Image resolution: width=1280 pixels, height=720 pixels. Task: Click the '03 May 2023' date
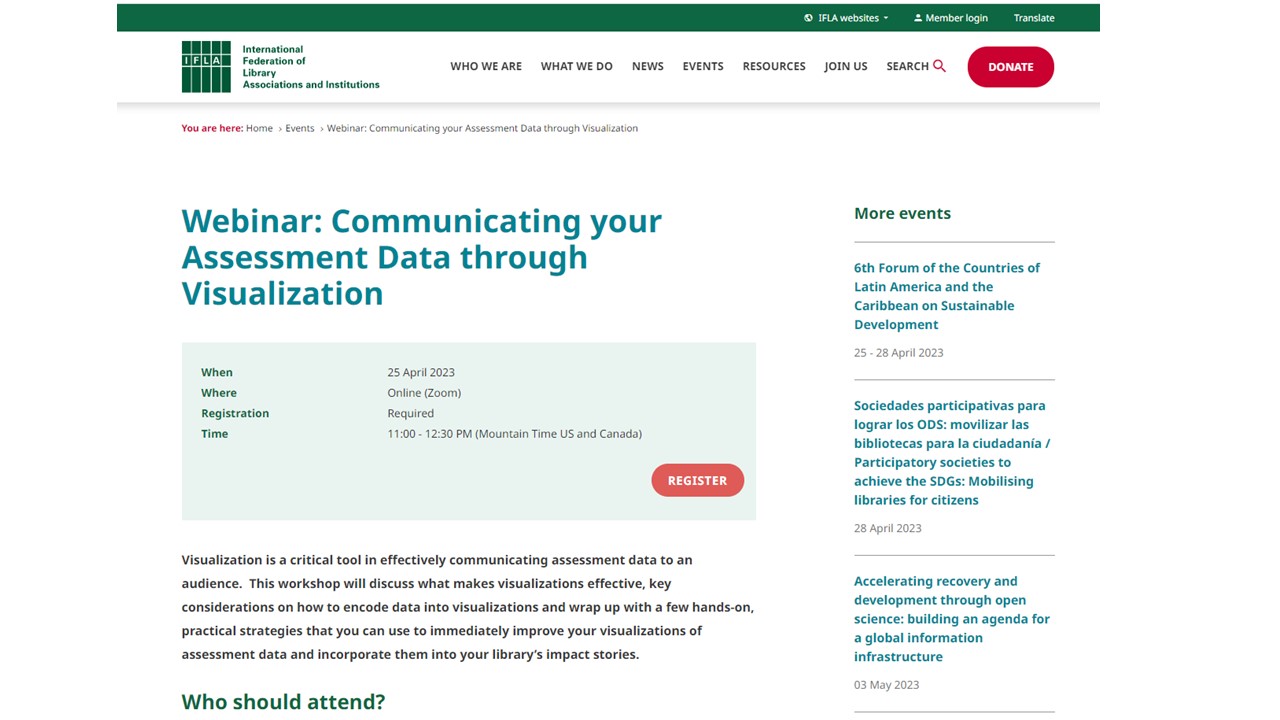pos(887,684)
